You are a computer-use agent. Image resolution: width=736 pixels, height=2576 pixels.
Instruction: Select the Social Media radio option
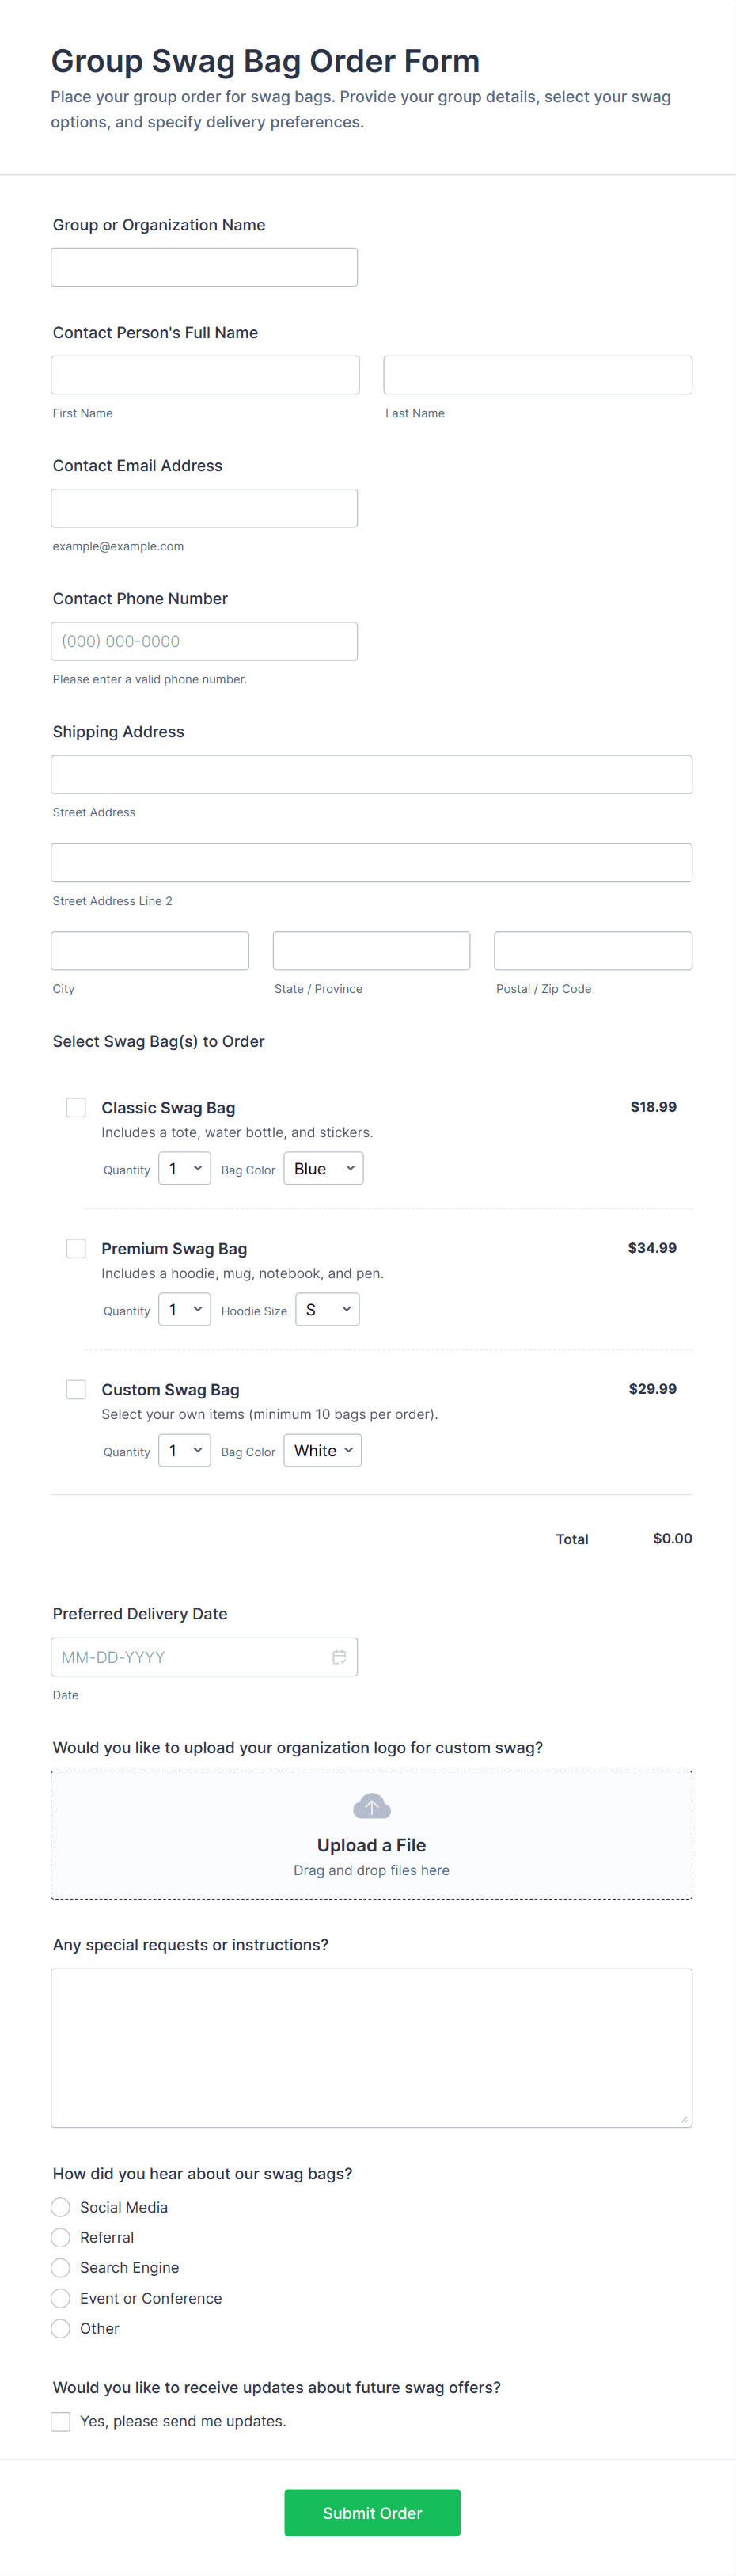[61, 2207]
